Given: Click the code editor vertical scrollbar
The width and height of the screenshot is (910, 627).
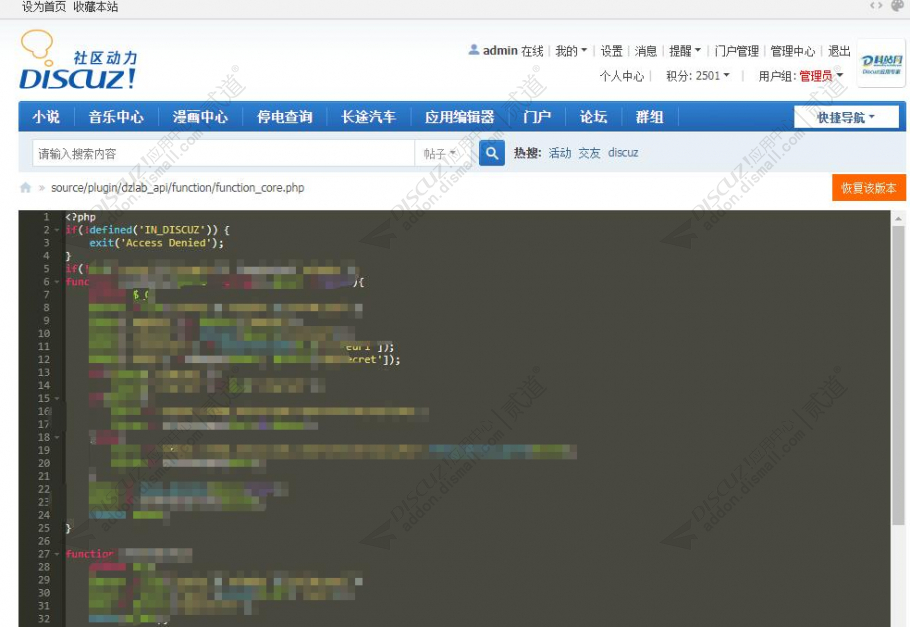Looking at the screenshot, I should point(898,375).
